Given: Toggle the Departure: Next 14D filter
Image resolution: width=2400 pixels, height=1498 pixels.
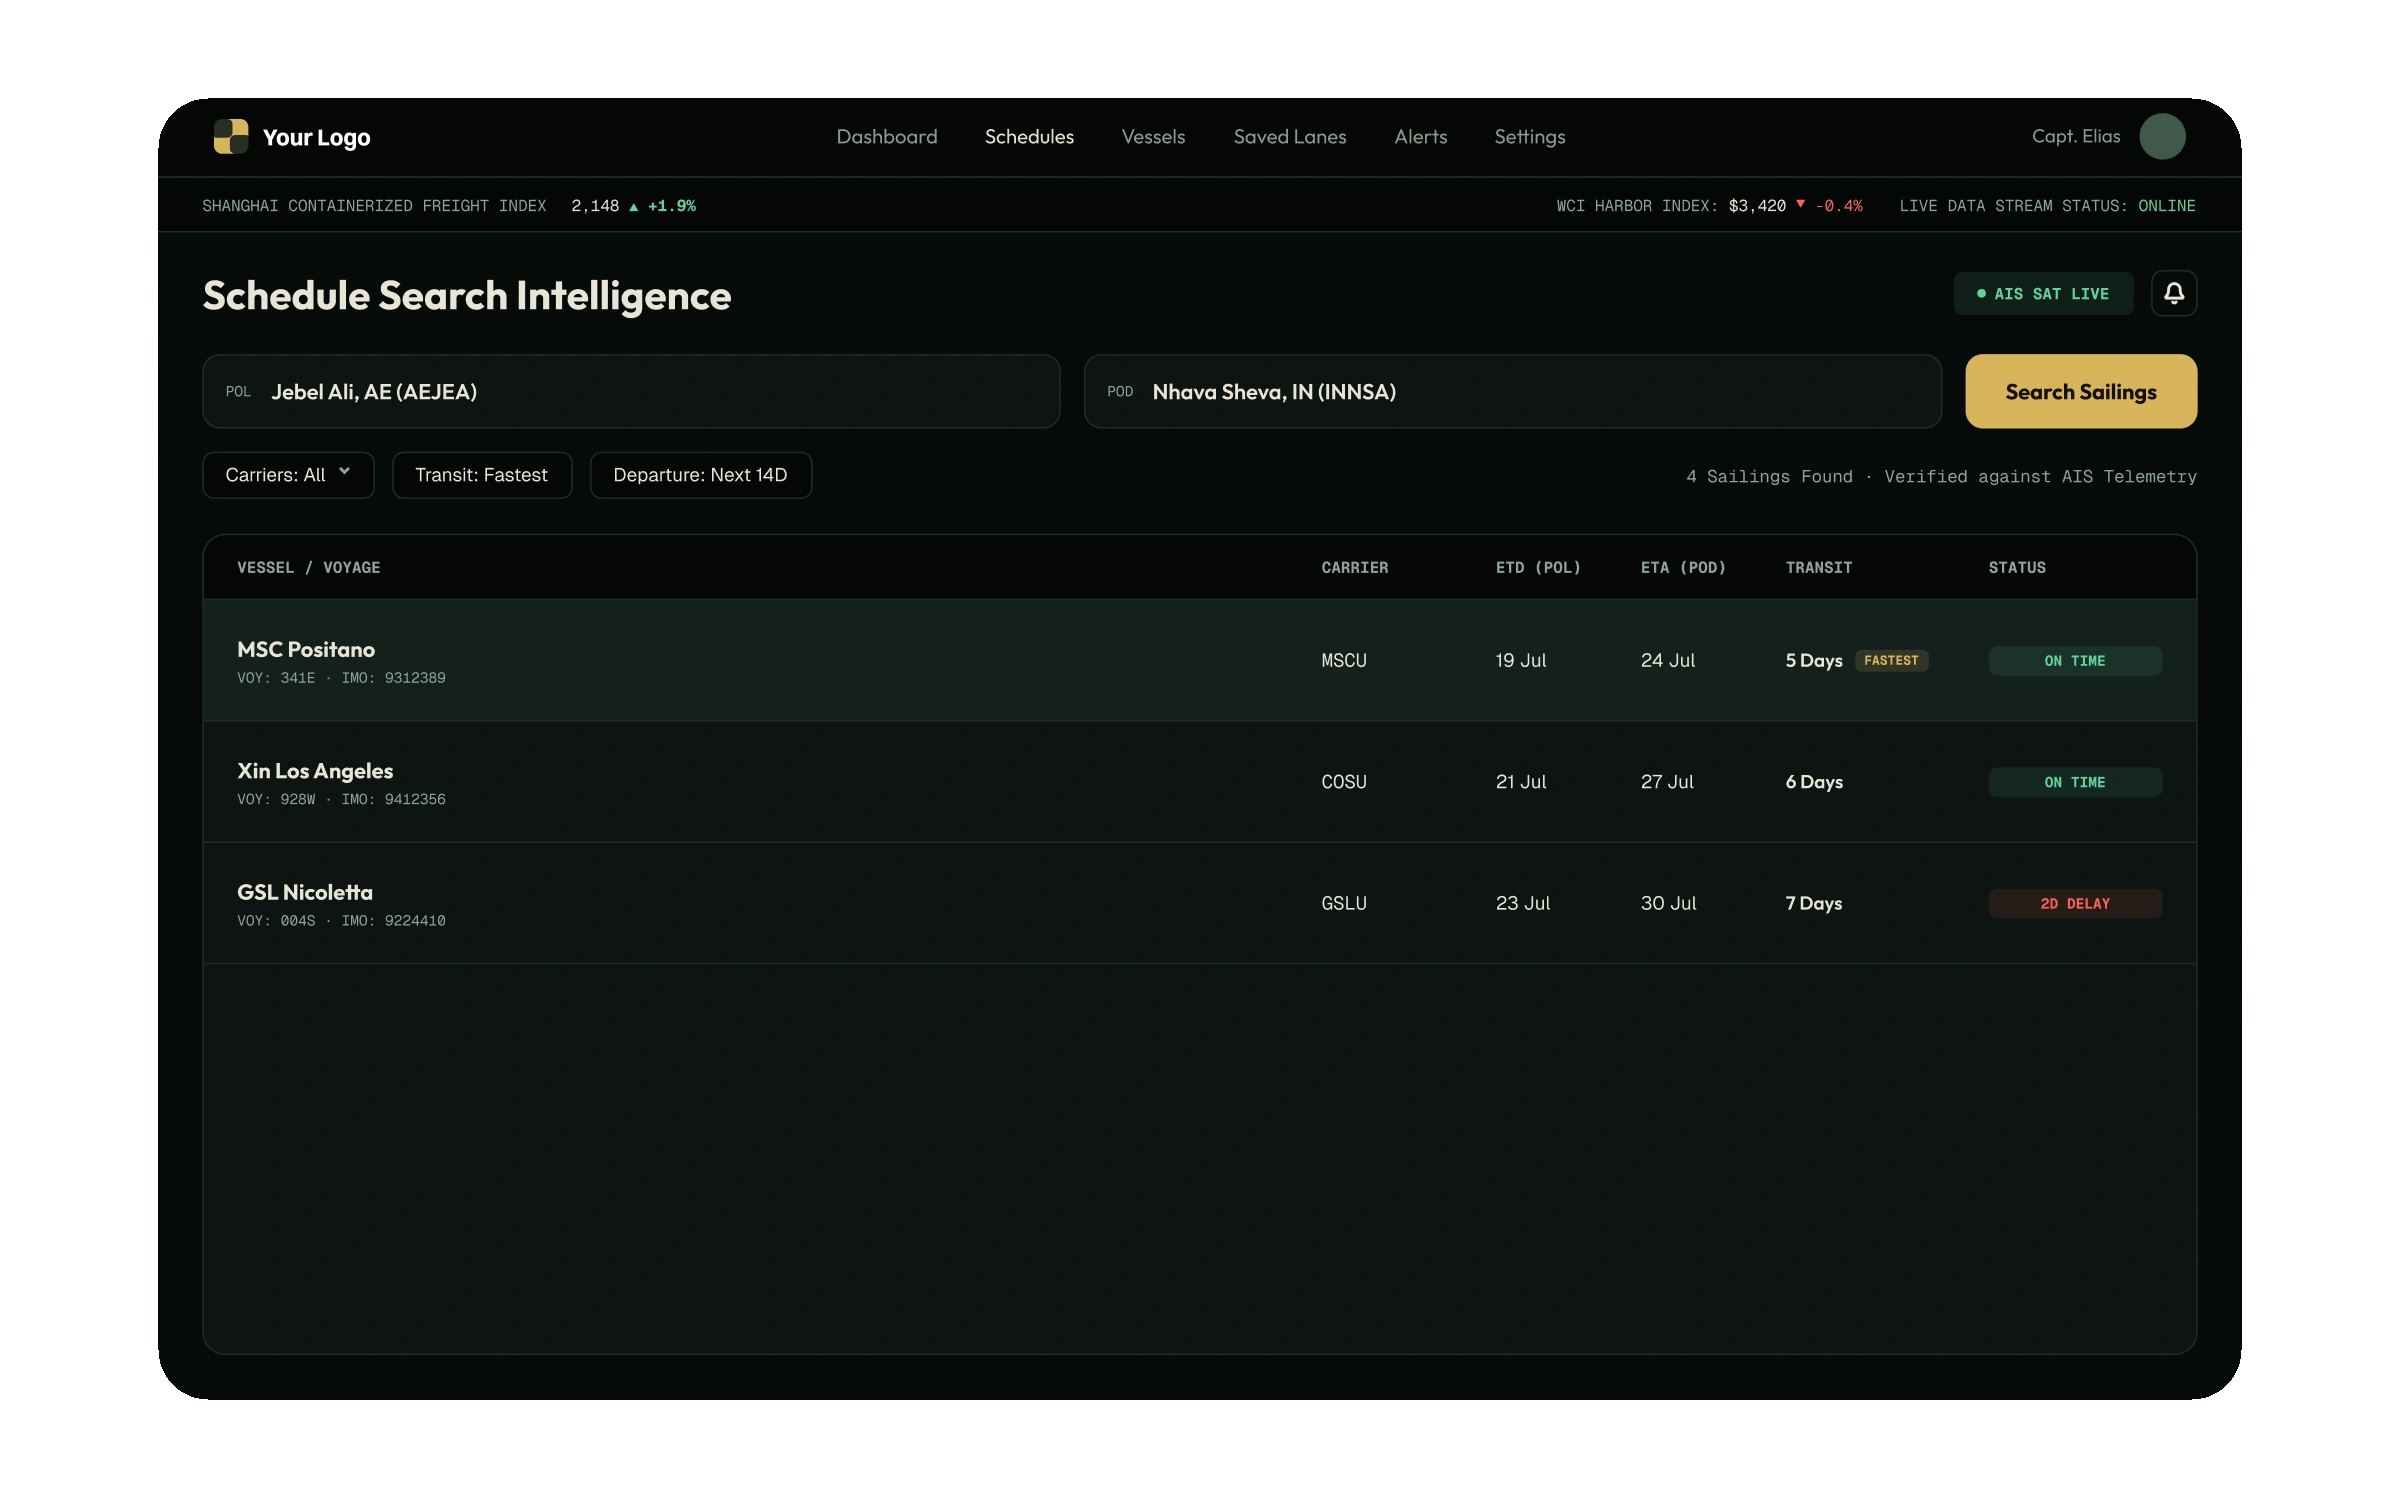Looking at the screenshot, I should point(701,475).
